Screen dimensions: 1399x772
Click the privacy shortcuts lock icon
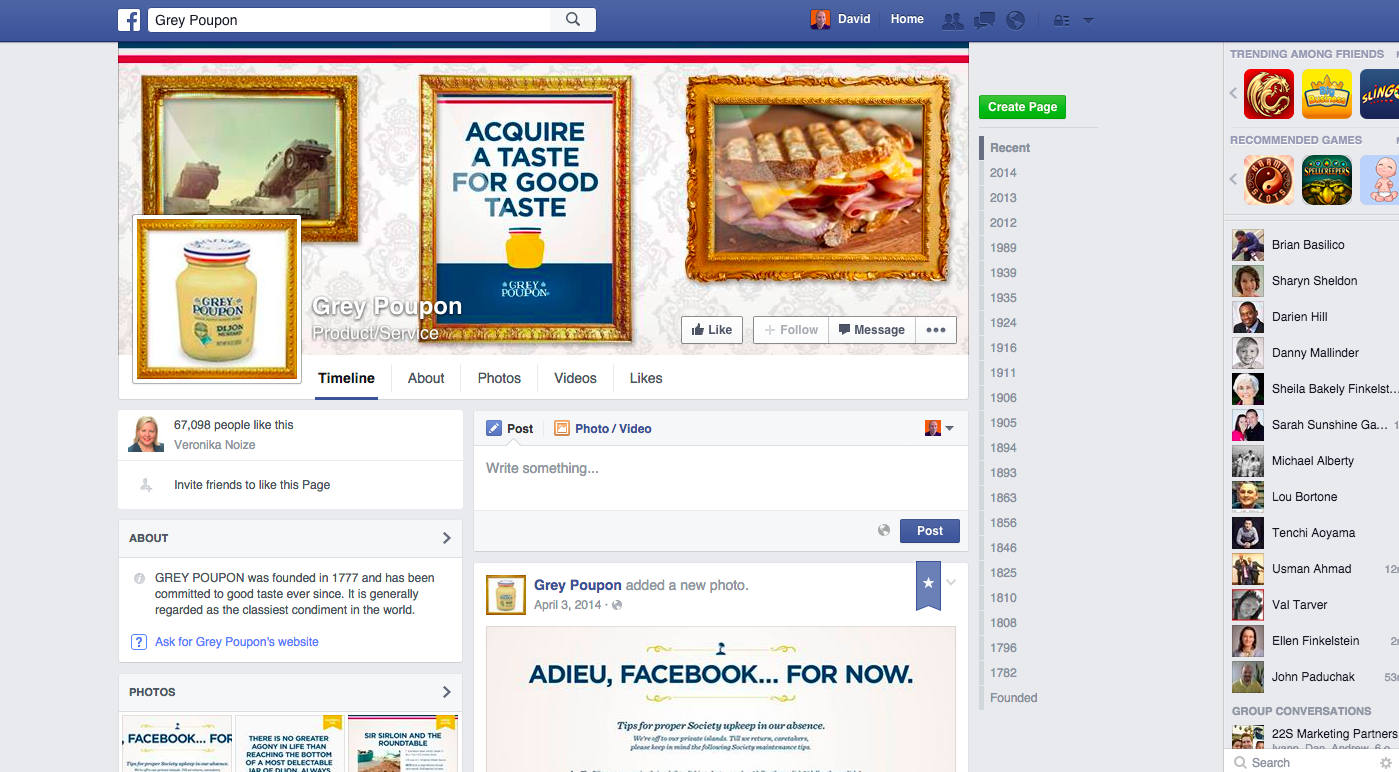coord(1062,20)
